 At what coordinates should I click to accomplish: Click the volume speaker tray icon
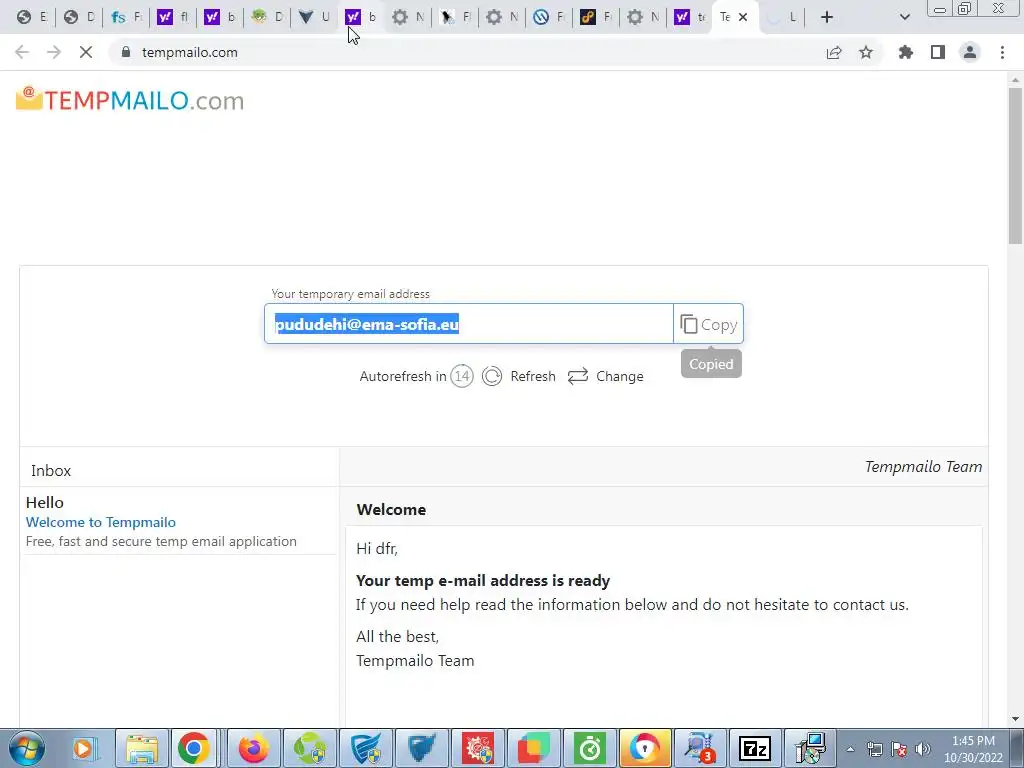tap(923, 749)
